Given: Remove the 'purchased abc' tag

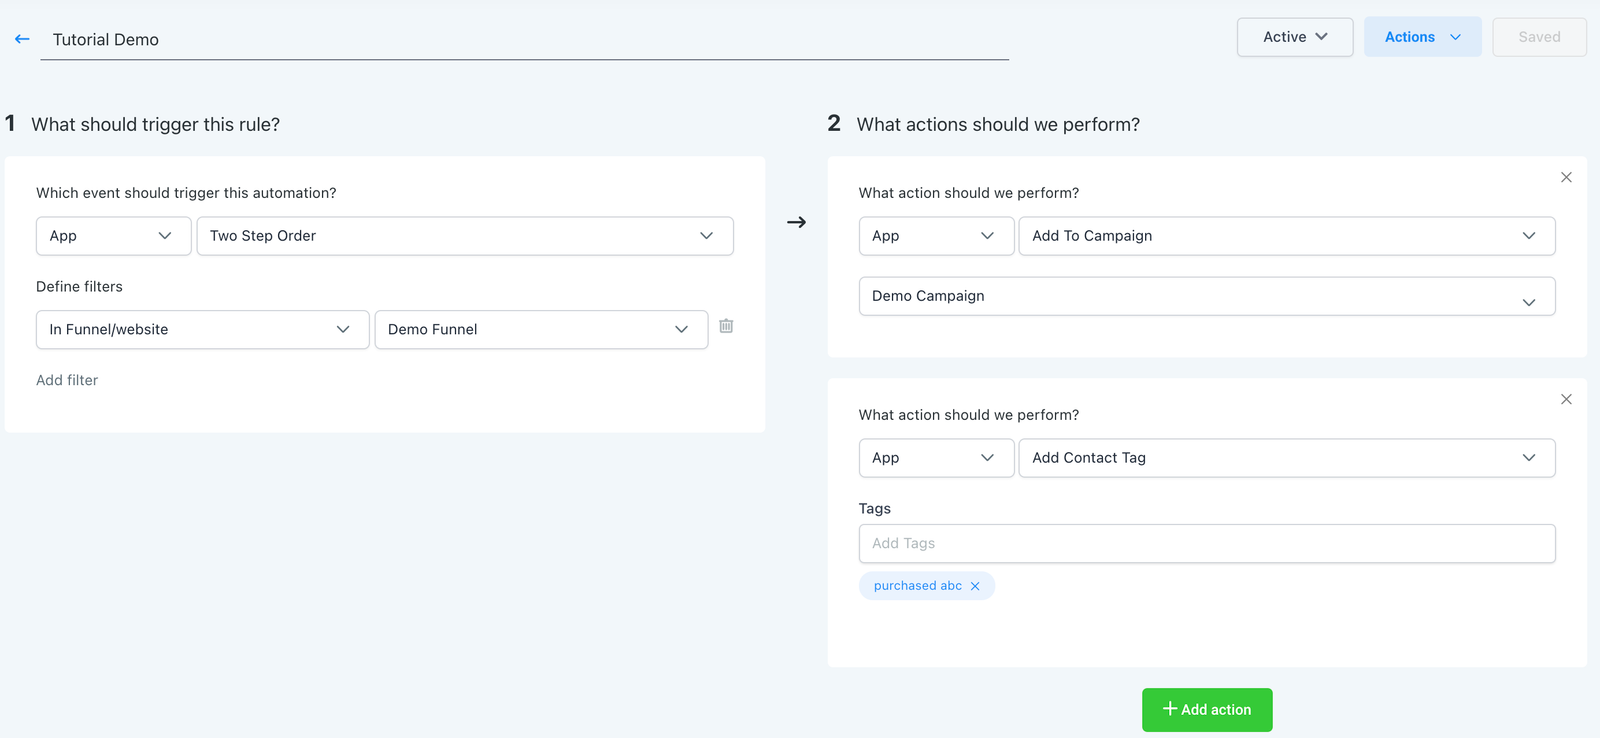Looking at the screenshot, I should coord(975,586).
